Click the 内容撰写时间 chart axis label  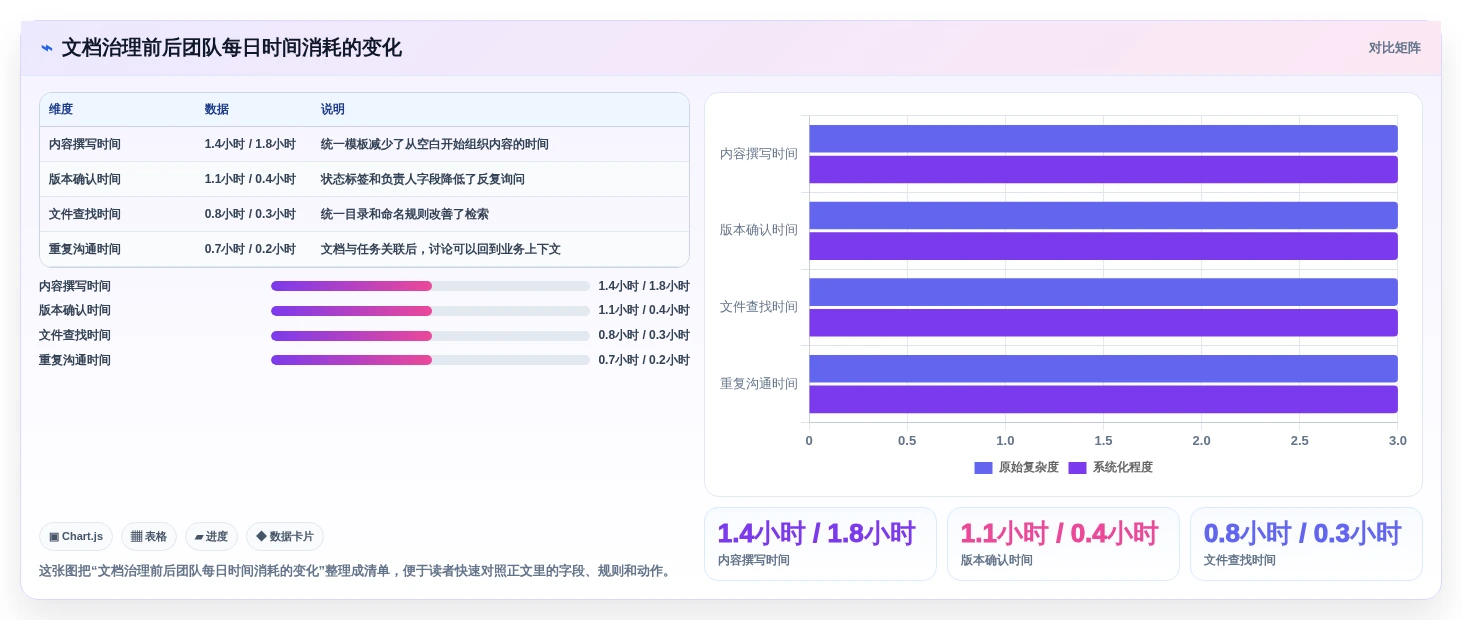(759, 154)
